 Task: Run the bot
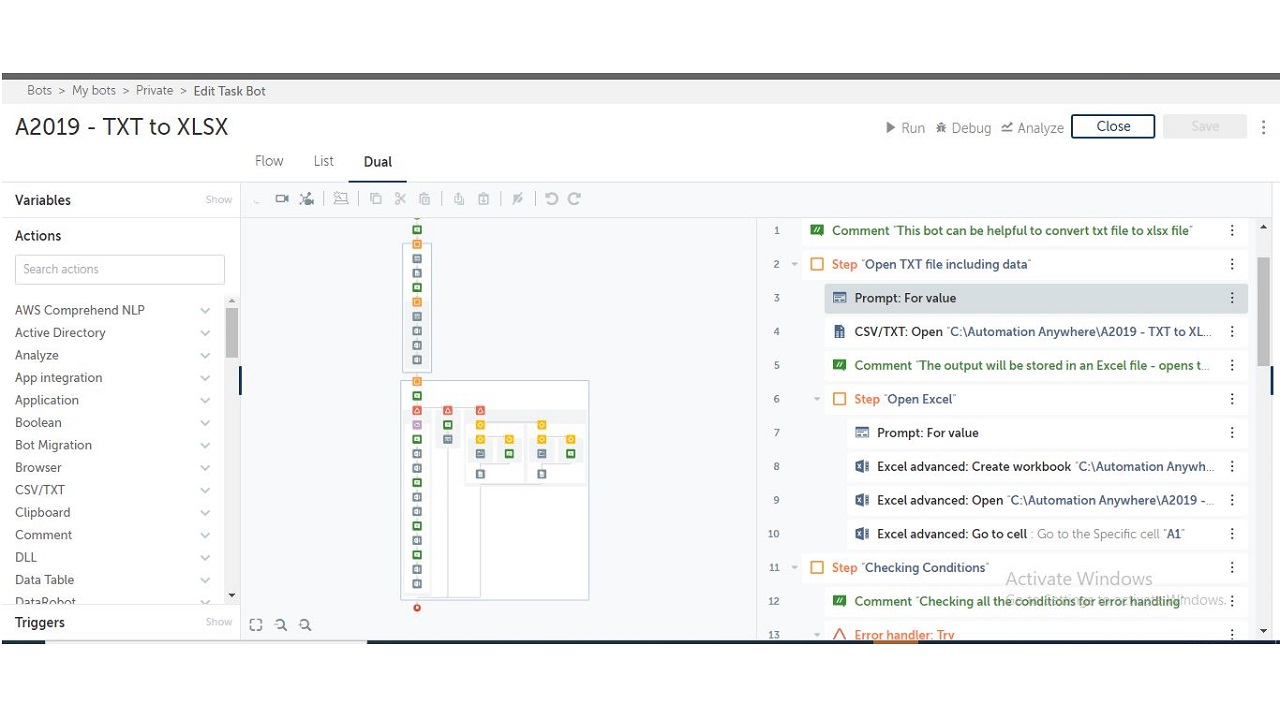(x=905, y=128)
